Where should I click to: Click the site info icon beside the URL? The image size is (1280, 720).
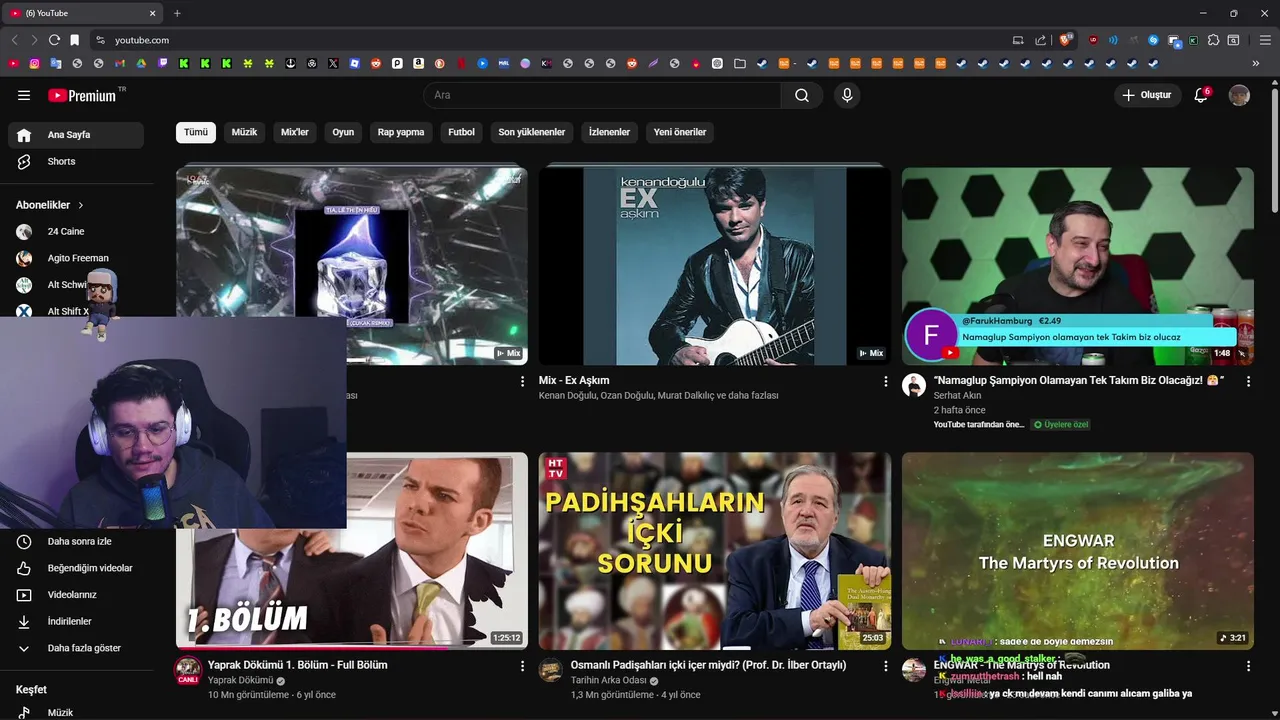click(x=100, y=40)
